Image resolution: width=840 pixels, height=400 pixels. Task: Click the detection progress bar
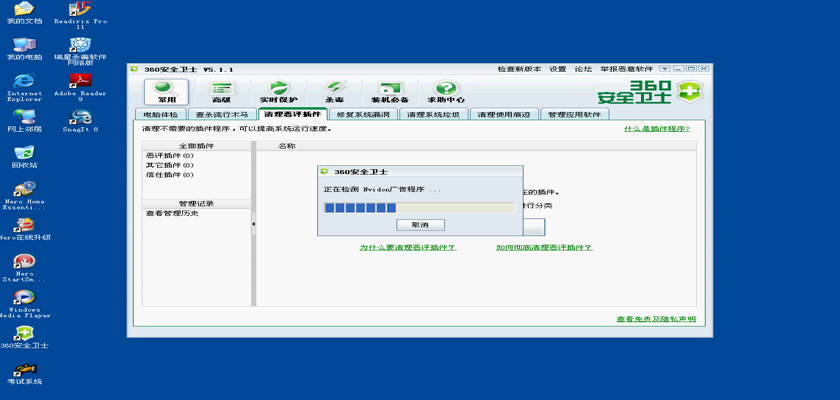tap(419, 208)
